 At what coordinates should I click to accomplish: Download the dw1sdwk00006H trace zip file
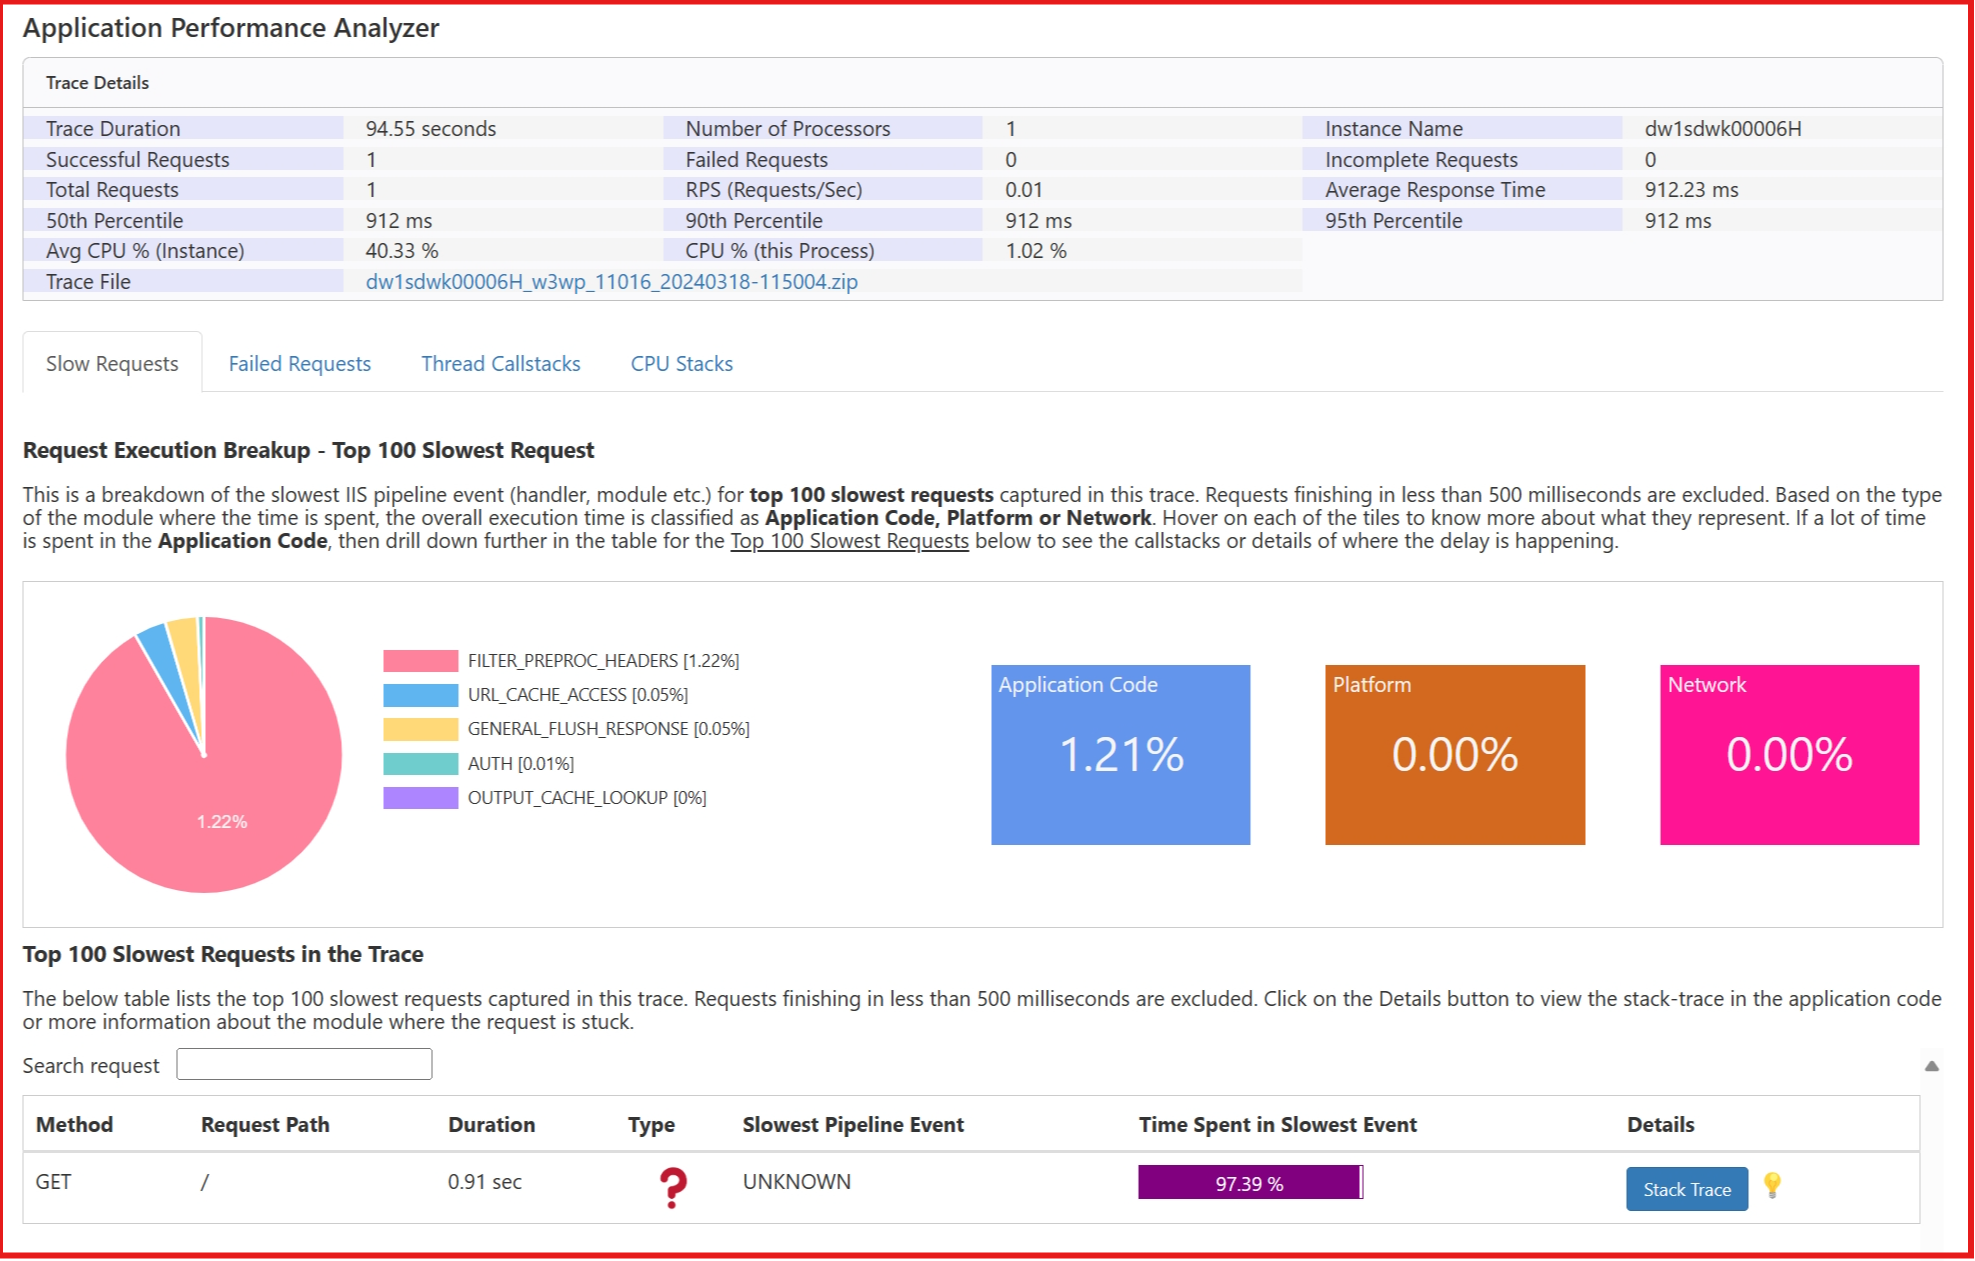(x=611, y=282)
